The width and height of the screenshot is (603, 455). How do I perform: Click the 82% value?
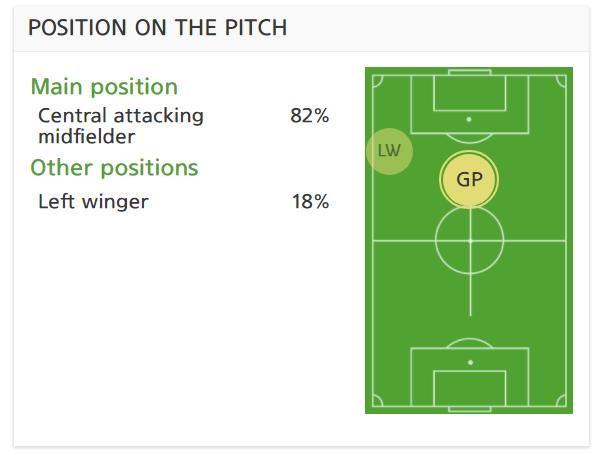[x=310, y=115]
